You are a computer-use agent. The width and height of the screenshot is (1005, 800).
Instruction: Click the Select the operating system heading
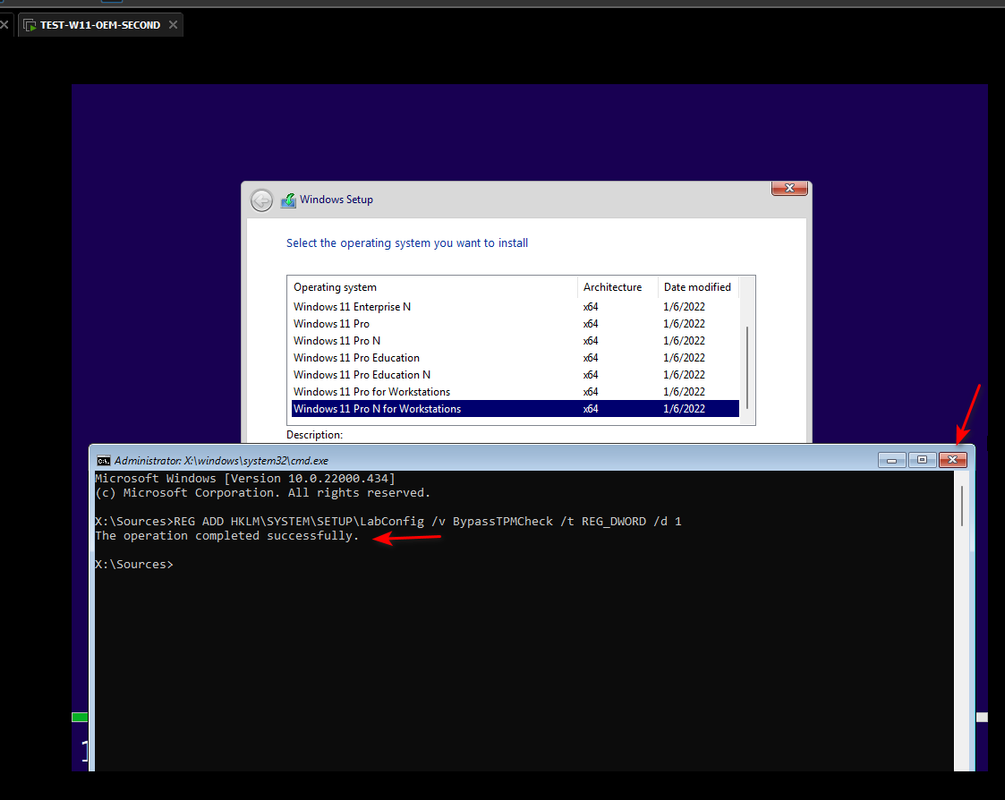coord(407,243)
